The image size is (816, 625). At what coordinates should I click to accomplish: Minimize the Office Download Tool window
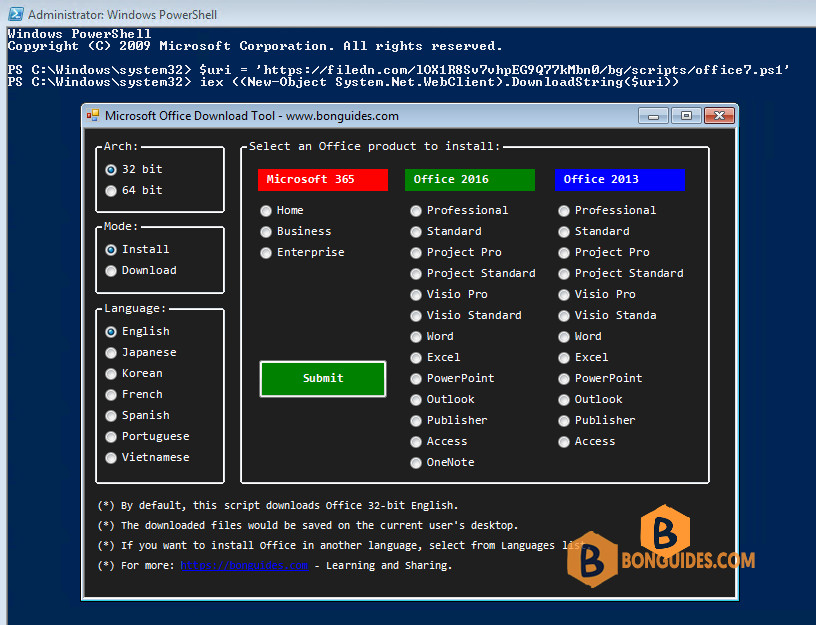click(x=654, y=116)
